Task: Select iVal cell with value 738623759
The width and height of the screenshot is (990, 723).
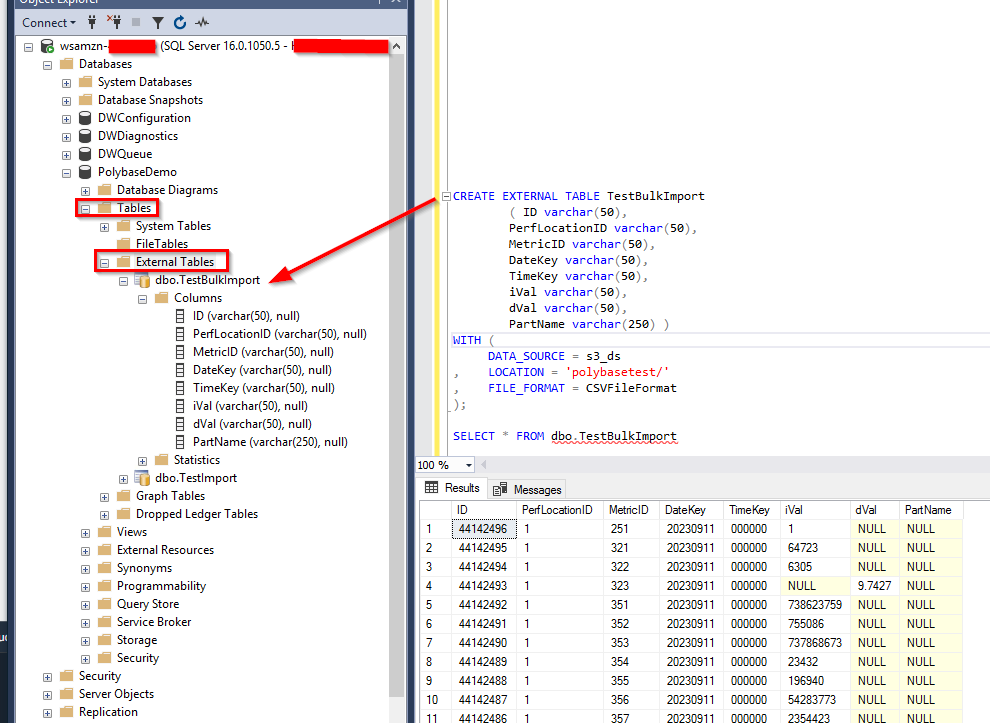Action: [814, 605]
